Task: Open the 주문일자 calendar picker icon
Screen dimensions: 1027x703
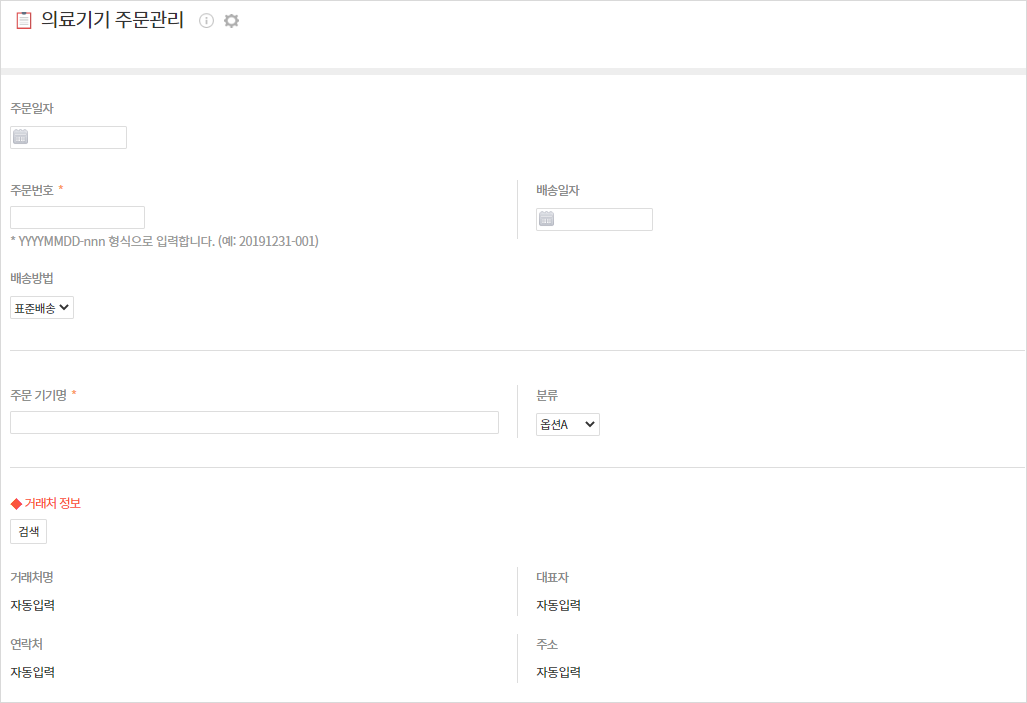Action: point(21,138)
